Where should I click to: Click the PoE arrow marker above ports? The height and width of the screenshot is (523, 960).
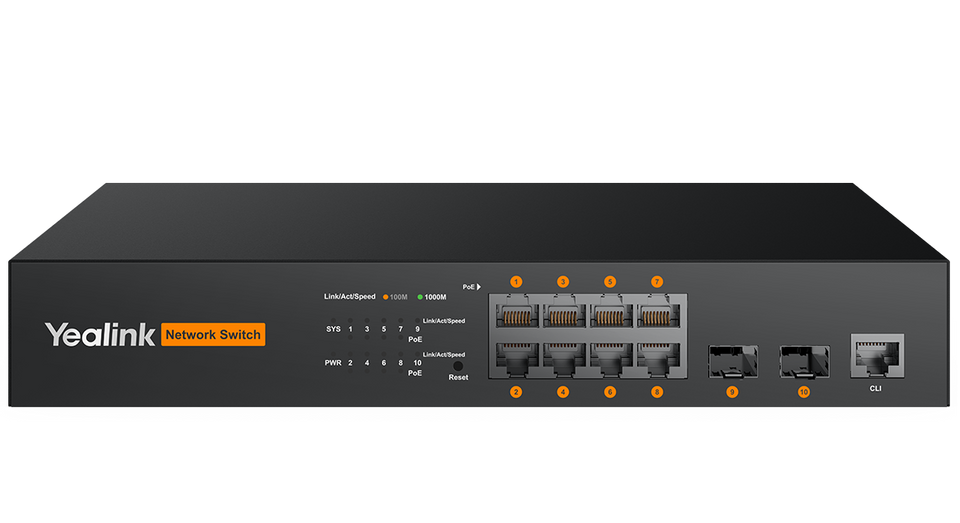pos(471,287)
